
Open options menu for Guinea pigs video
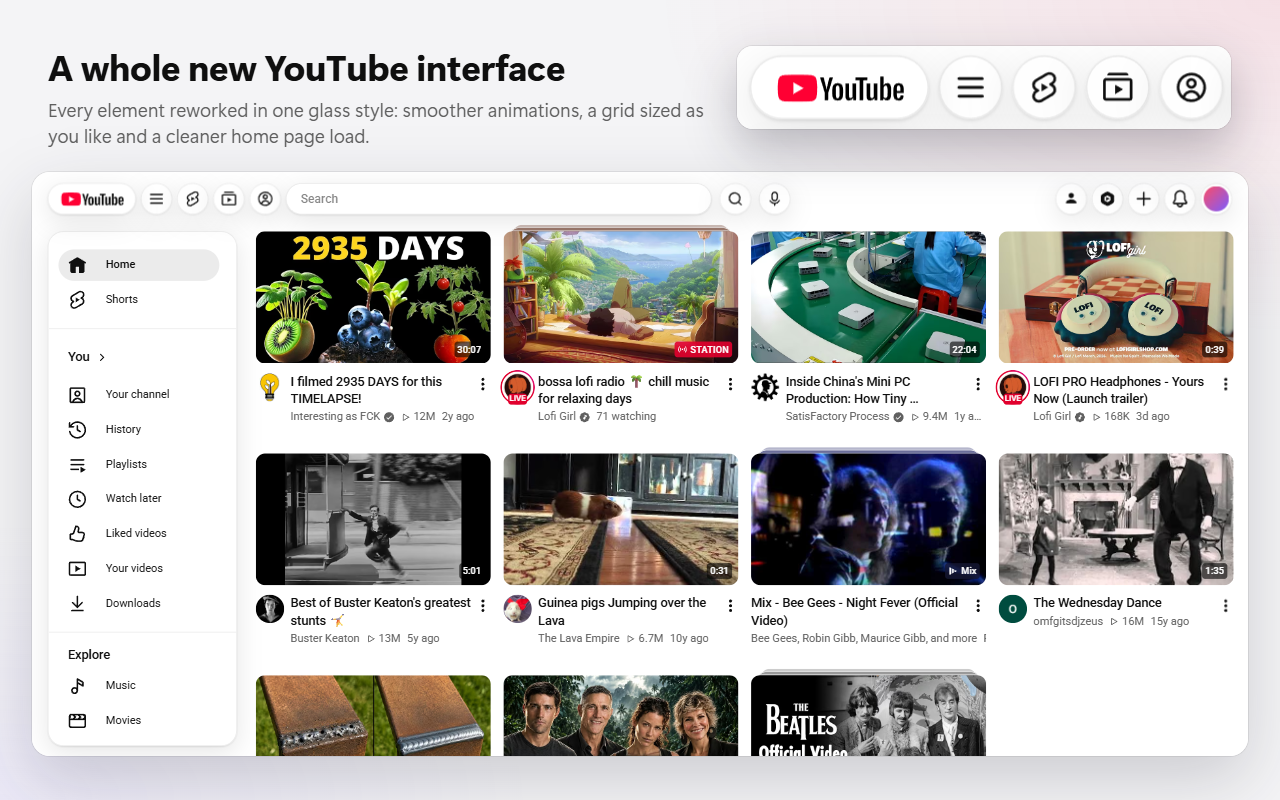[x=730, y=606]
